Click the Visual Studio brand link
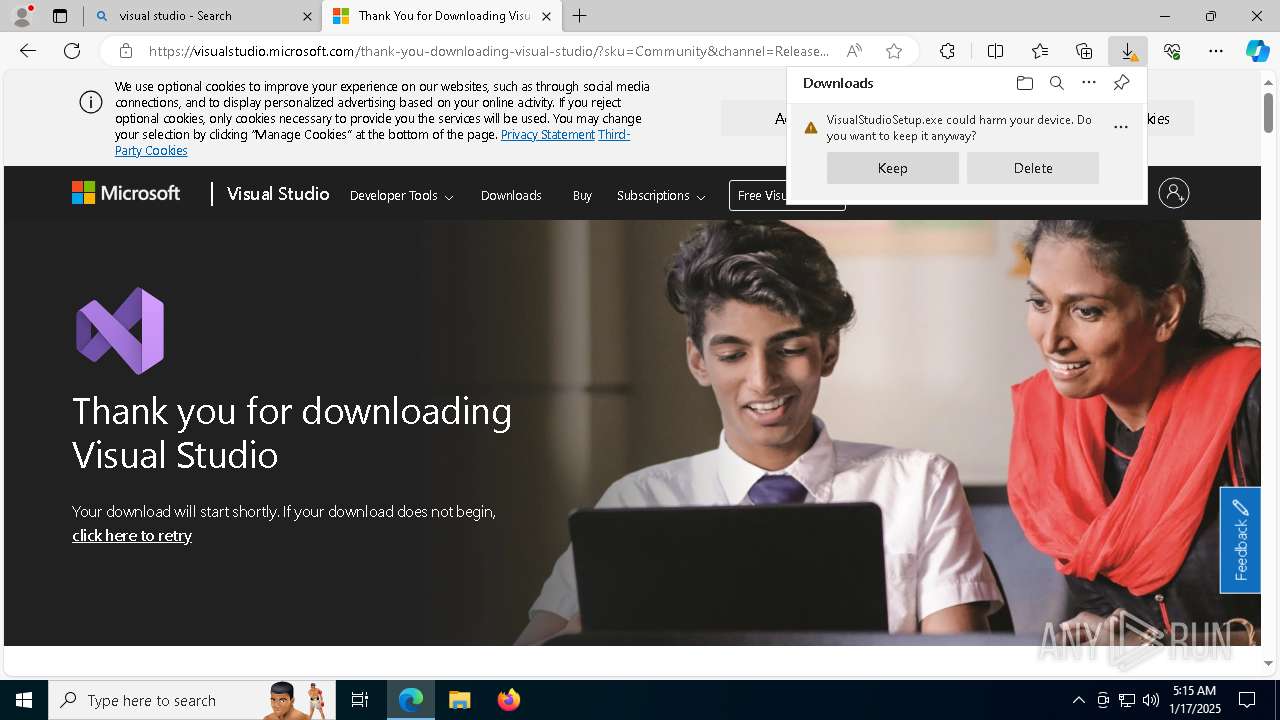This screenshot has width=1280, height=720. (278, 194)
